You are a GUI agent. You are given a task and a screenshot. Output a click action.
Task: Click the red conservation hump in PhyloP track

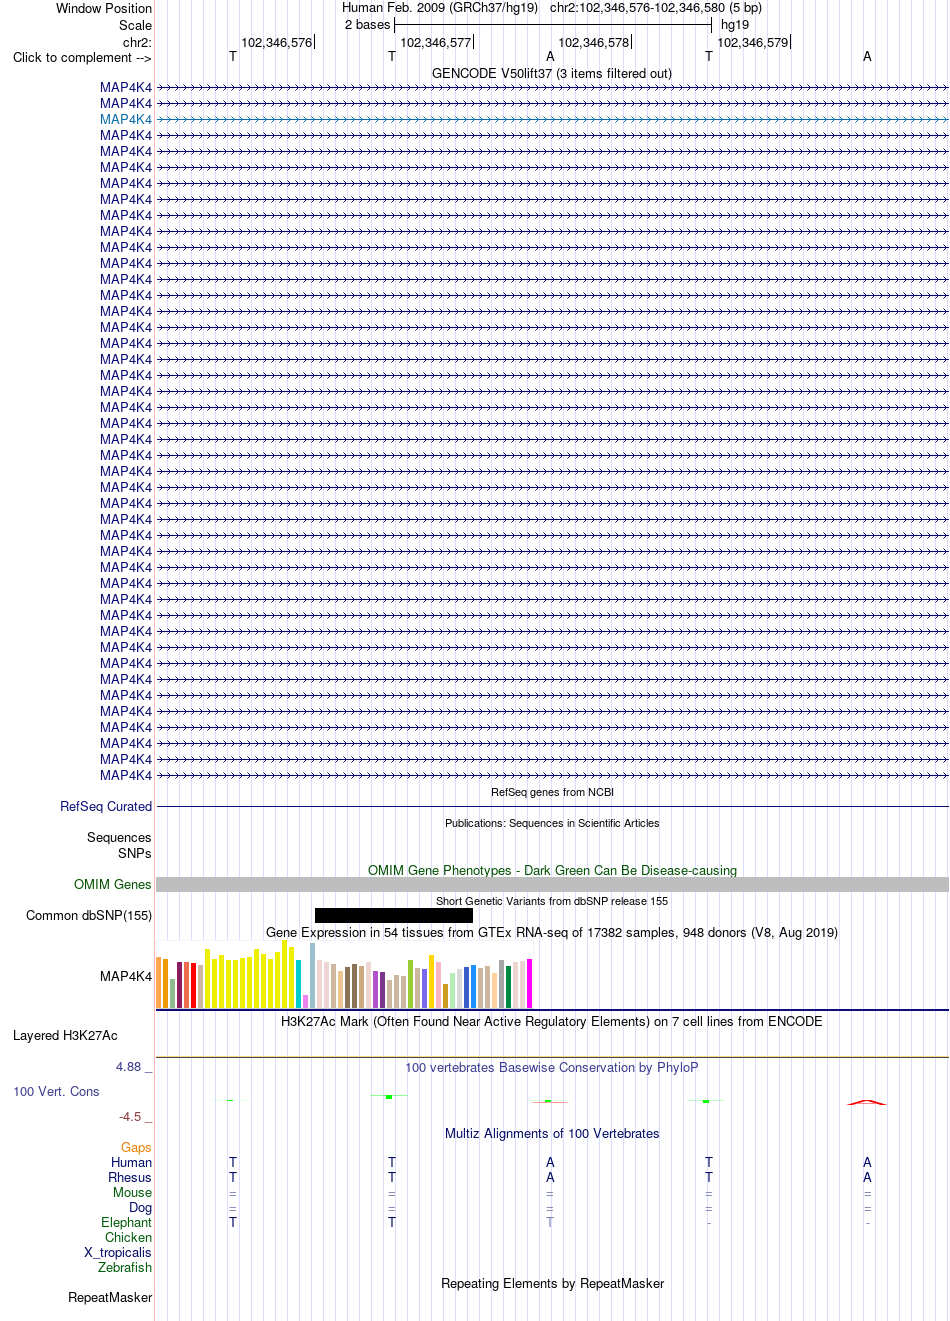tap(867, 1102)
